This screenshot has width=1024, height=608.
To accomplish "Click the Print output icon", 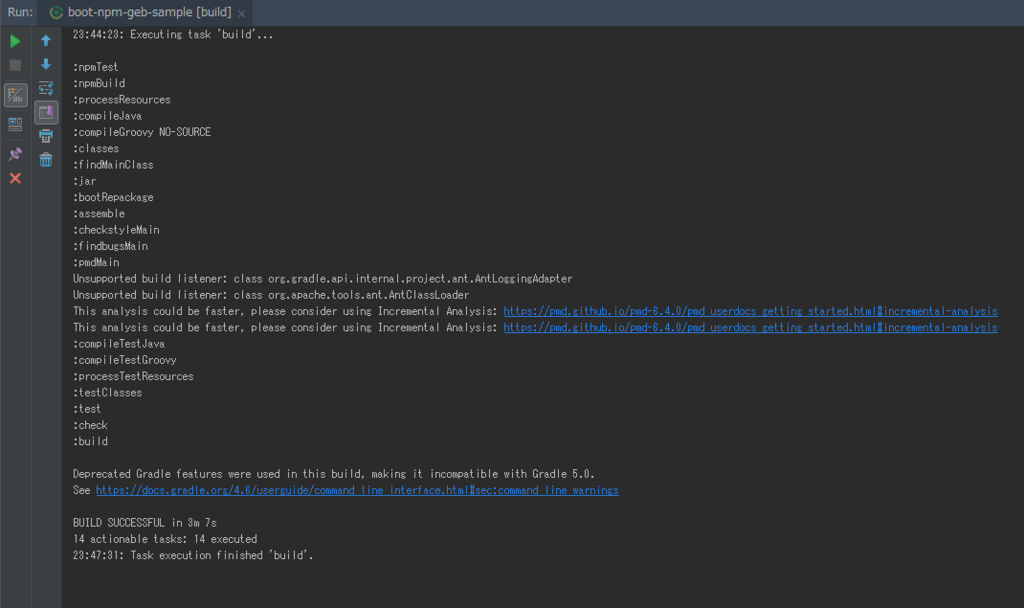I will click(x=46, y=136).
